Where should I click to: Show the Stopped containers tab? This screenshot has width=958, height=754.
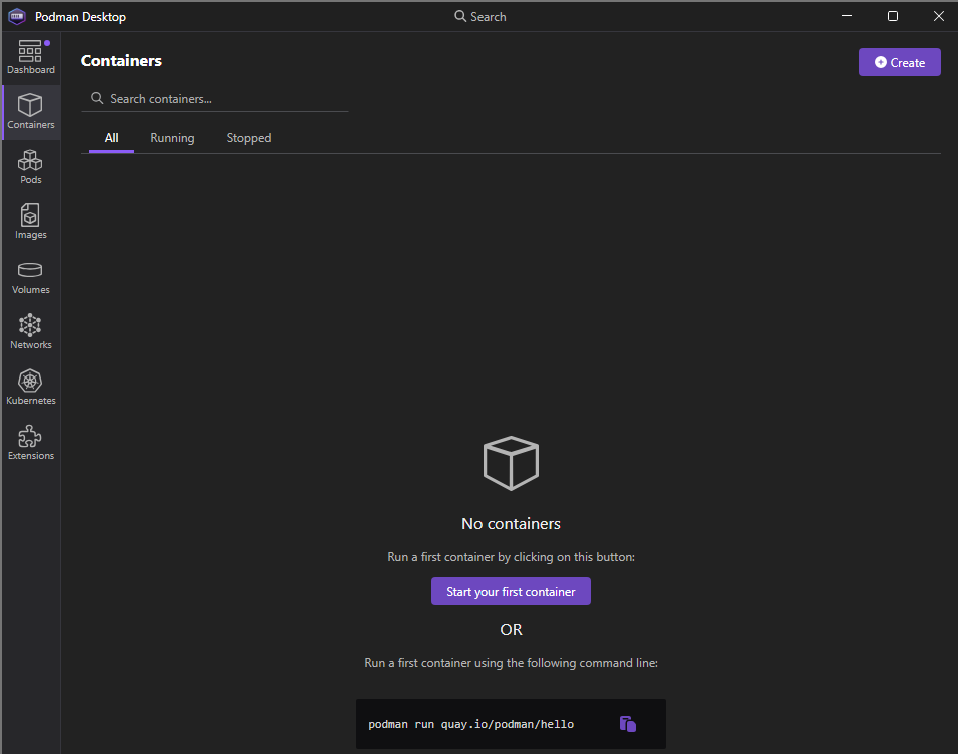pyautogui.click(x=248, y=138)
